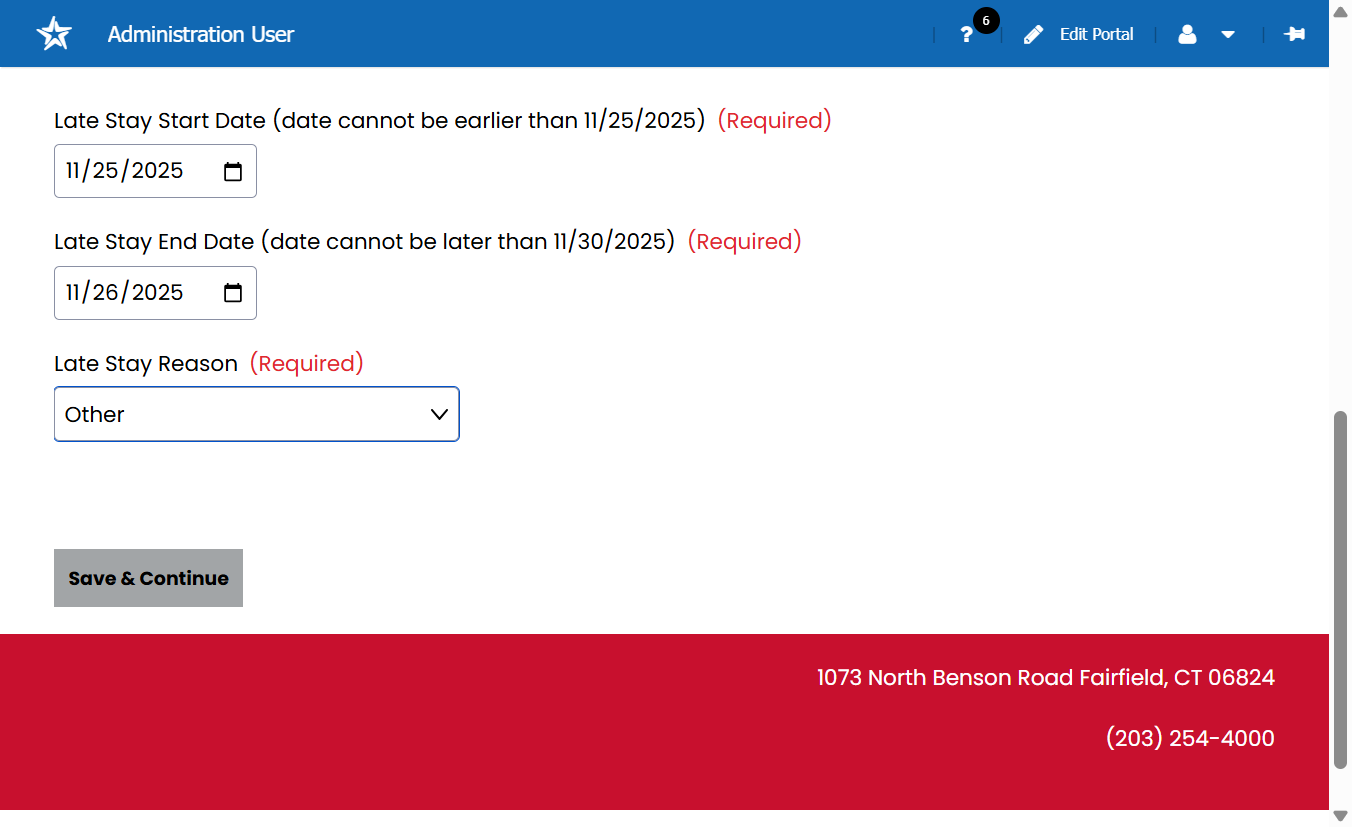Click the user profile icon
The image size is (1352, 827).
coord(1187,34)
